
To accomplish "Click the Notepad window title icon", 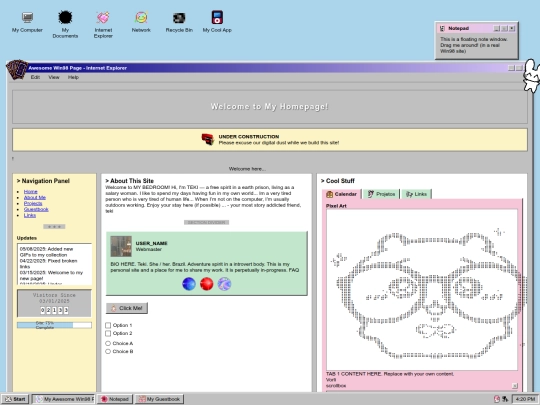I will tap(443, 28).
